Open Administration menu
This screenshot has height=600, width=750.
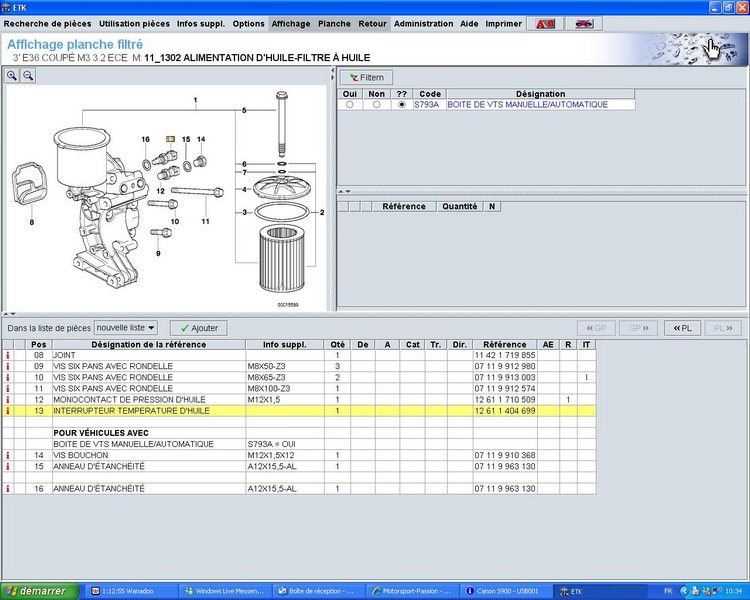423,23
